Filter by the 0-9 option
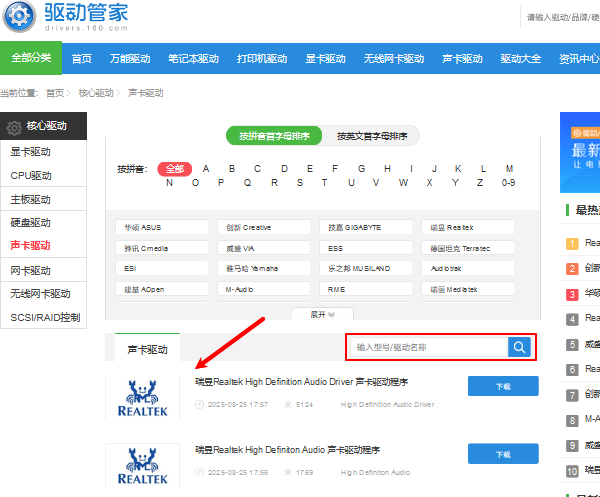The height and width of the screenshot is (497, 600). 508,183
